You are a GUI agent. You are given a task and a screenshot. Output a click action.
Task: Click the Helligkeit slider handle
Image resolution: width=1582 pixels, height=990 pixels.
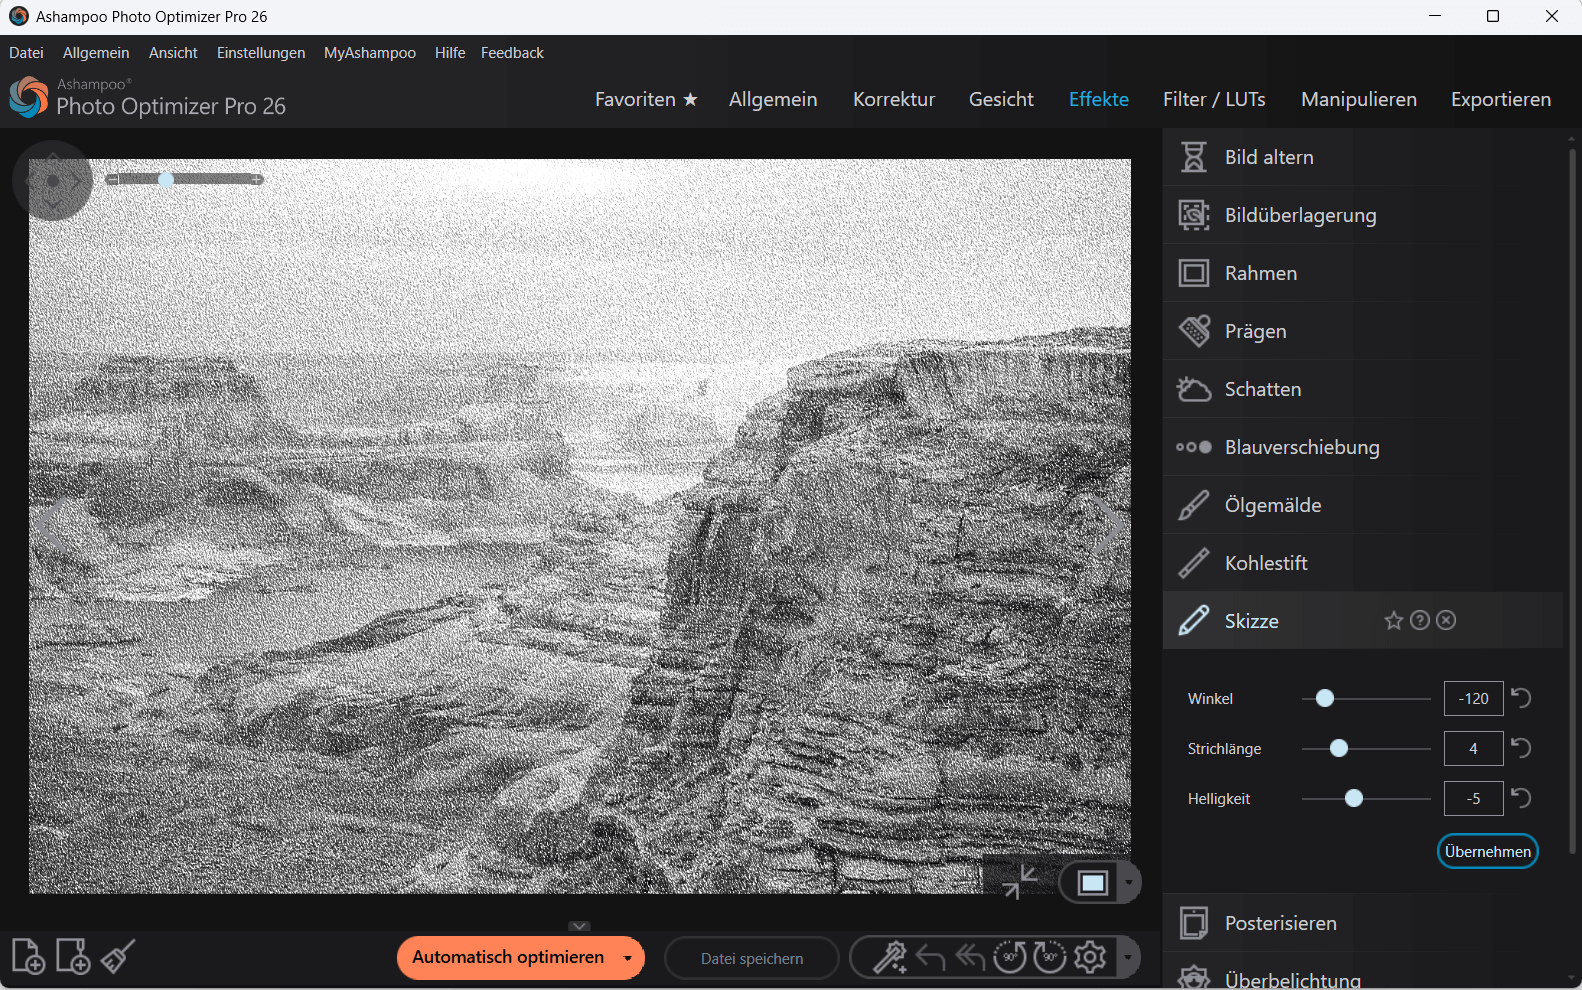point(1354,798)
